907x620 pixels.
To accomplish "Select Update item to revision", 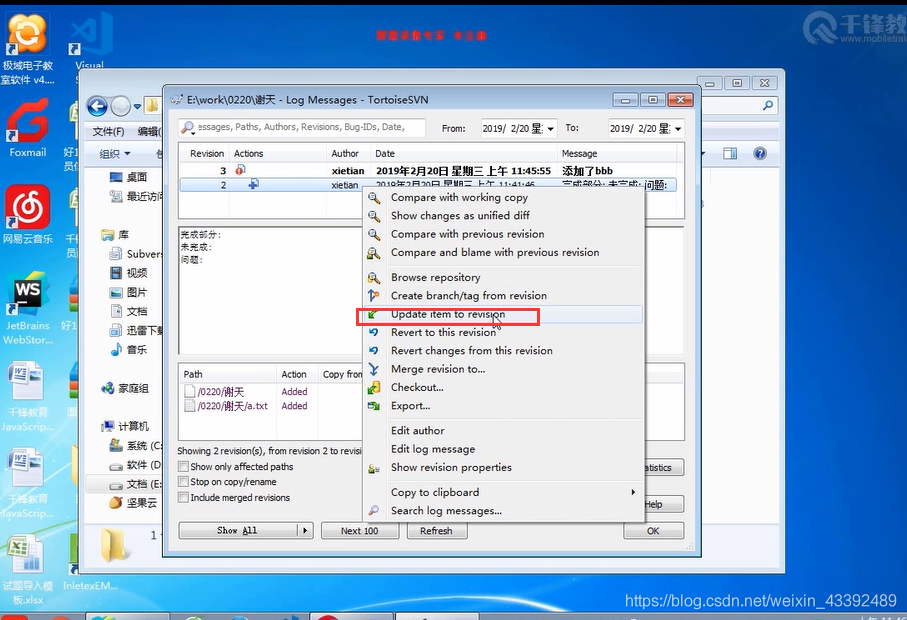I will (448, 314).
